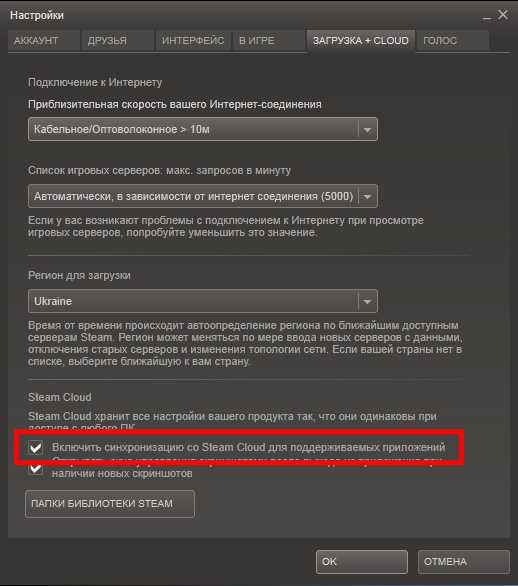Expand the download region dropdown arrow
Viewport: 518px width, 586px height.
click(x=367, y=301)
